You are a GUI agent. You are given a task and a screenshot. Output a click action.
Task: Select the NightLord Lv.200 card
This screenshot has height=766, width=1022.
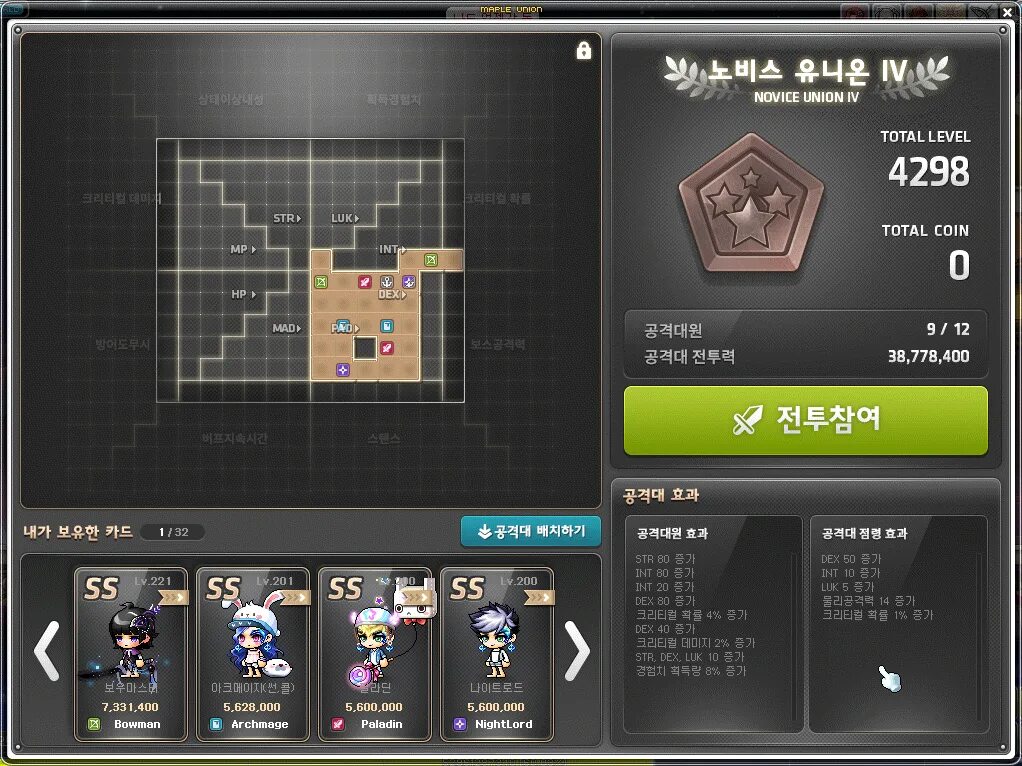point(496,654)
